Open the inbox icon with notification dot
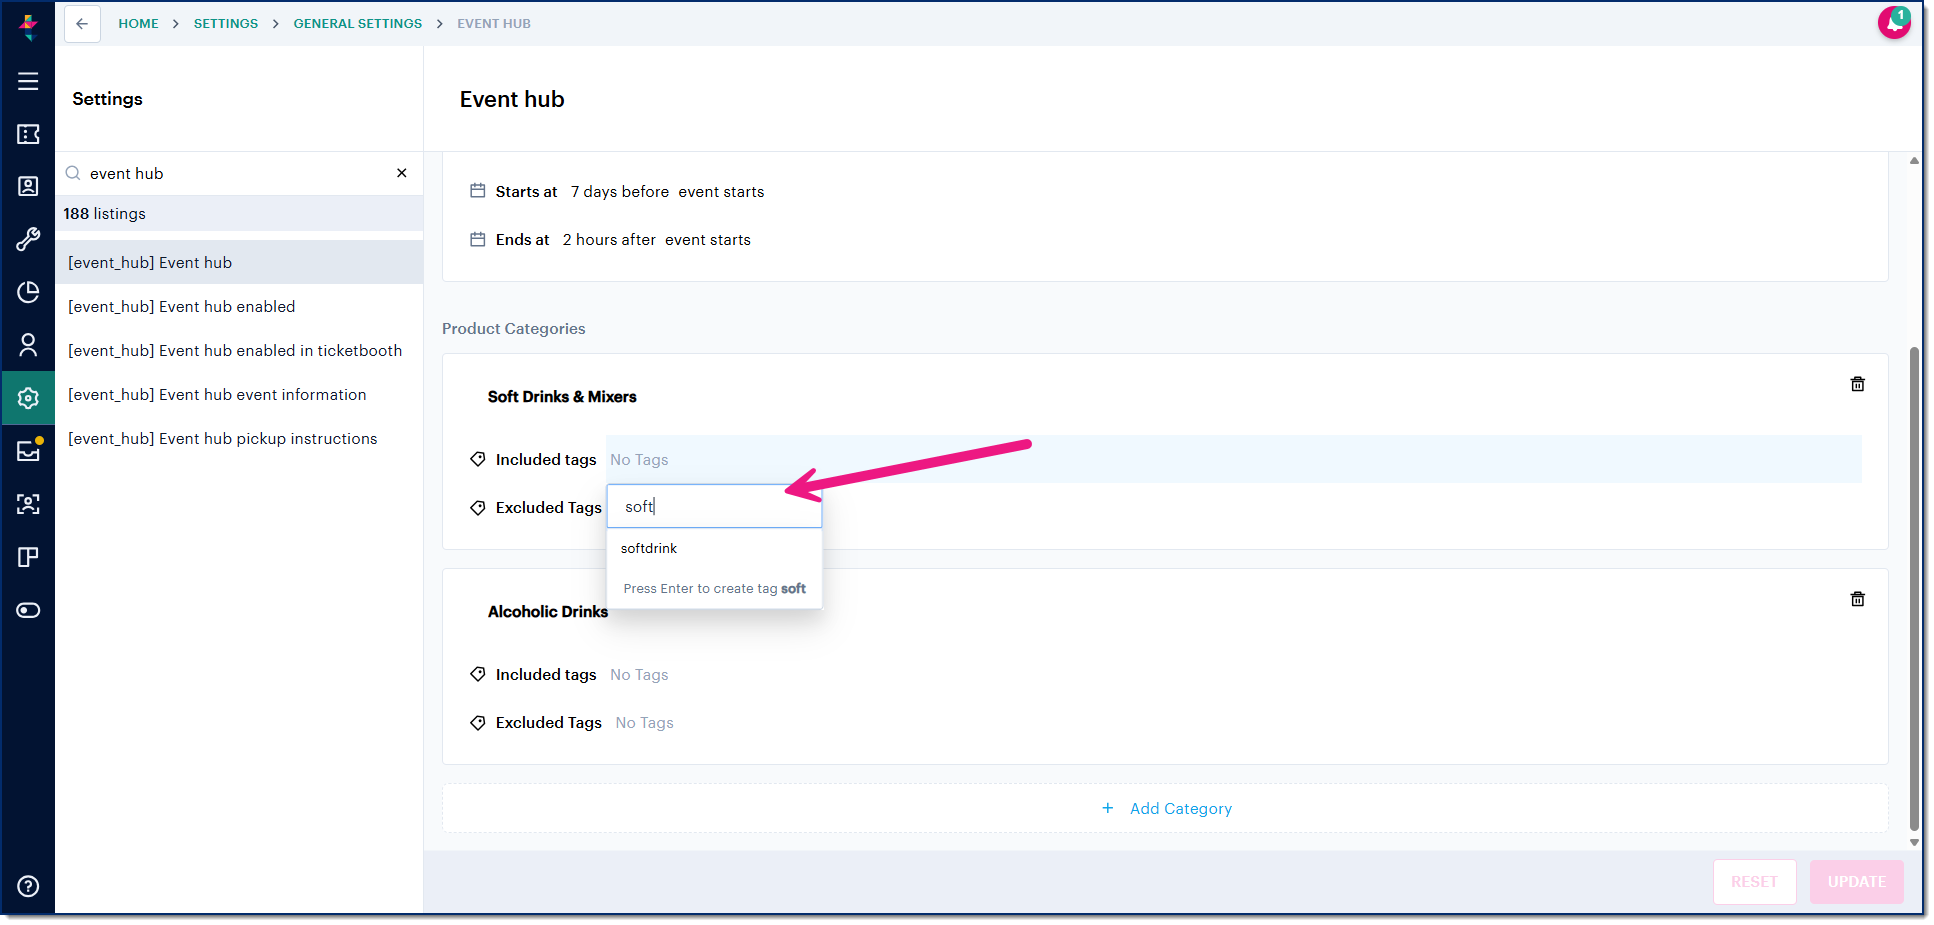The height and width of the screenshot is (925, 1934). (28, 451)
